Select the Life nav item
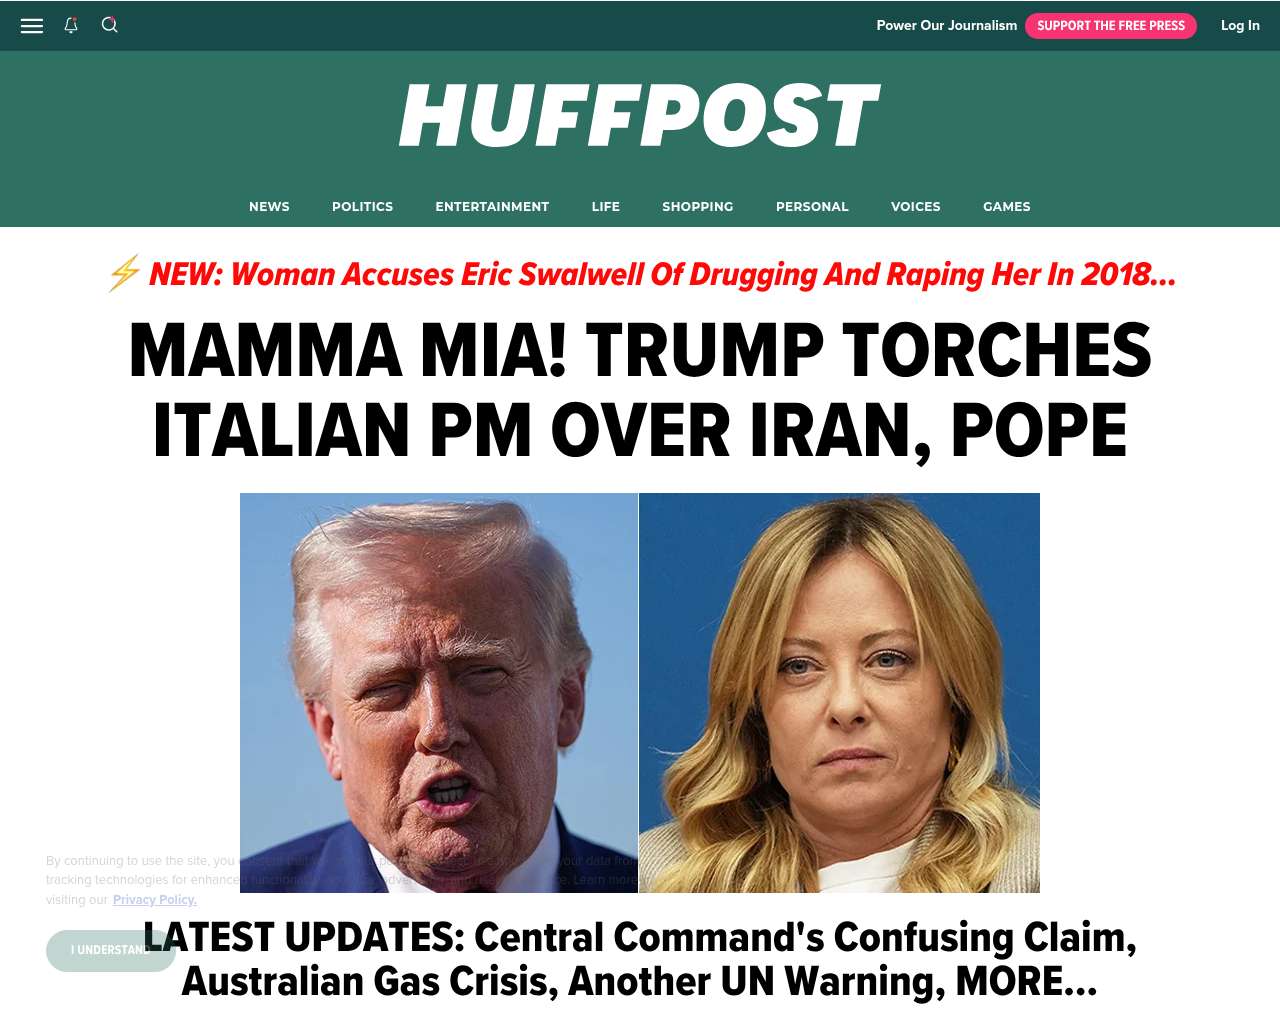1280x1024 pixels. tap(606, 206)
